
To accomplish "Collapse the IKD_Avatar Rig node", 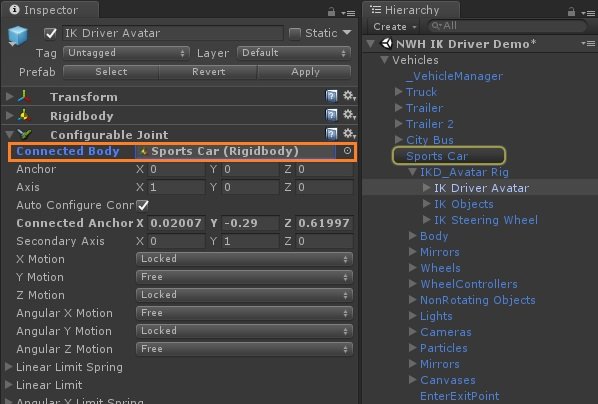I will pyautogui.click(x=412, y=172).
